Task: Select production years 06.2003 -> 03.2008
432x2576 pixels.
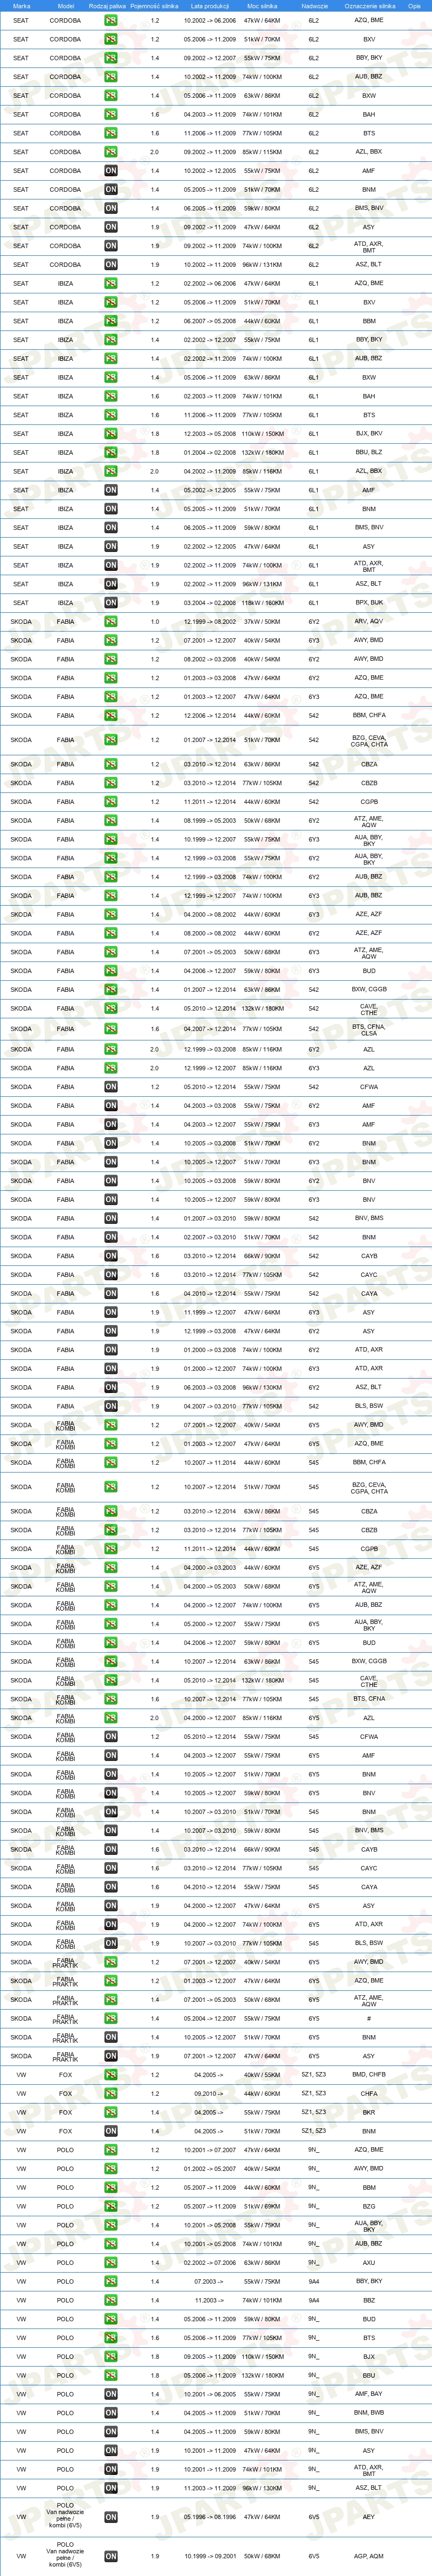Action: [210, 1388]
